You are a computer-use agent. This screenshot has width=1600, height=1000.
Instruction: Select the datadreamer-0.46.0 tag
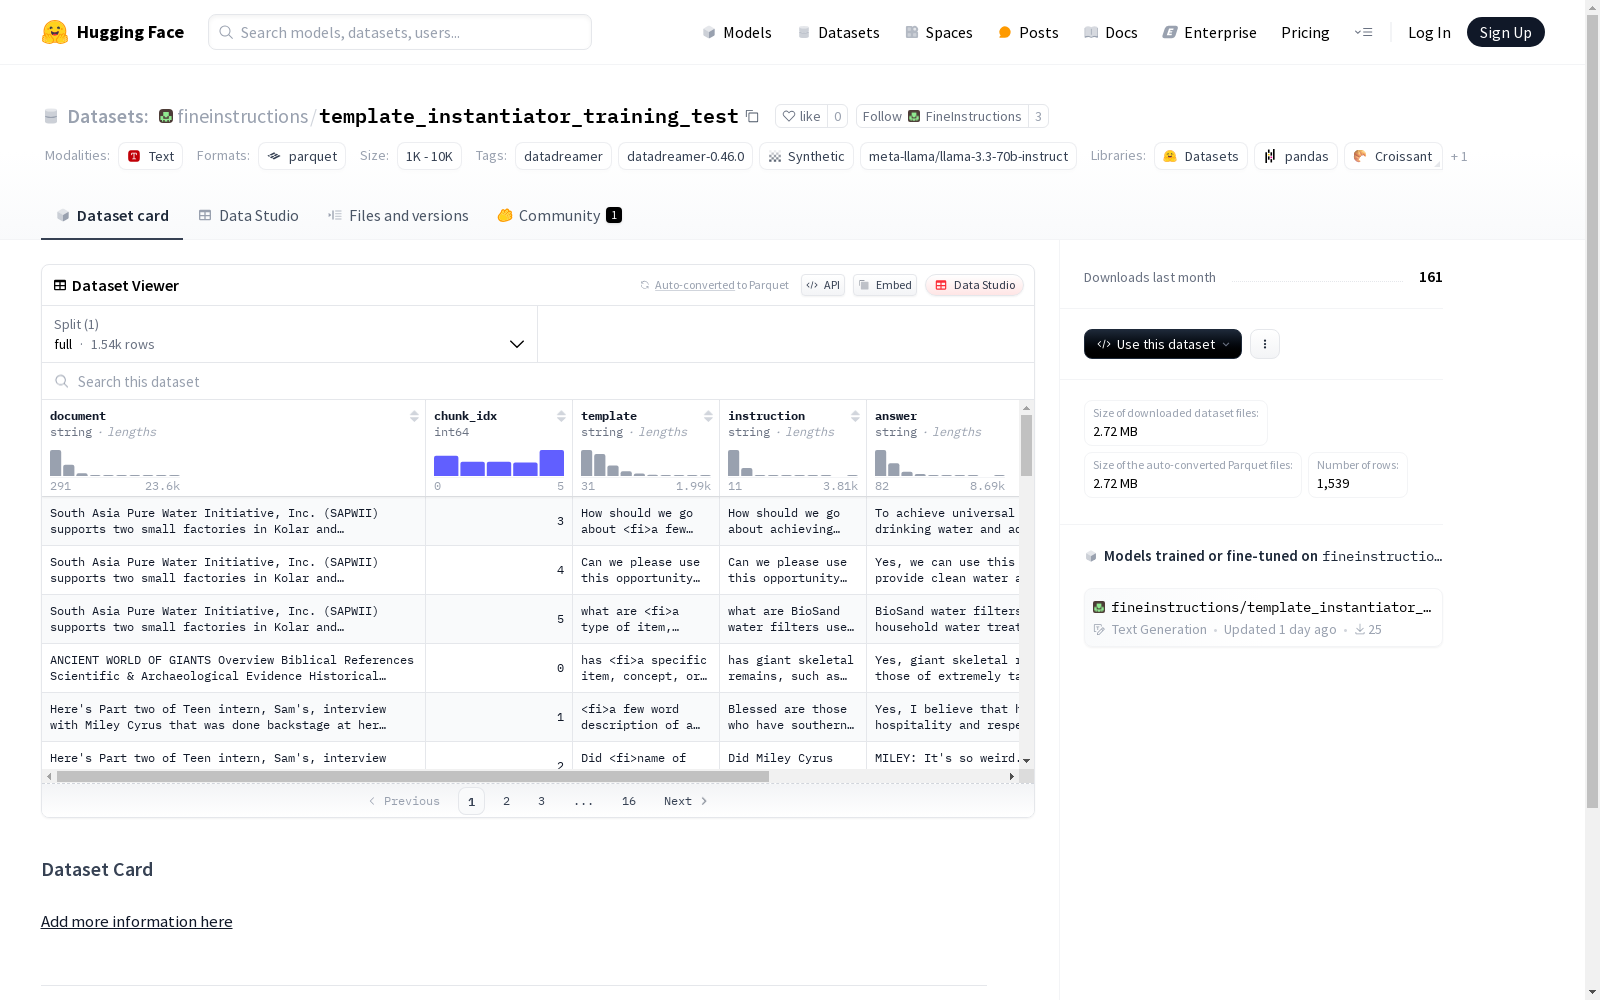tap(685, 156)
